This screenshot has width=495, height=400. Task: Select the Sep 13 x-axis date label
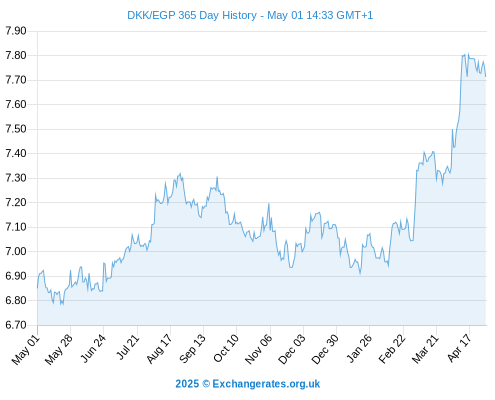click(192, 349)
